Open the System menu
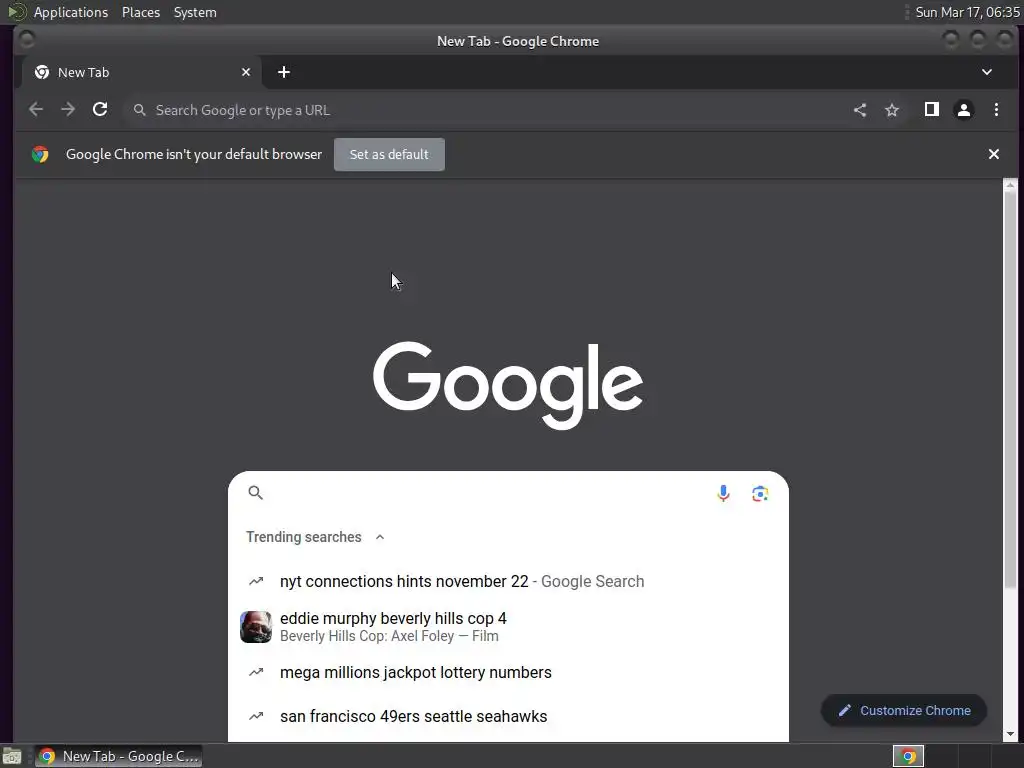This screenshot has width=1024, height=768. tap(195, 12)
